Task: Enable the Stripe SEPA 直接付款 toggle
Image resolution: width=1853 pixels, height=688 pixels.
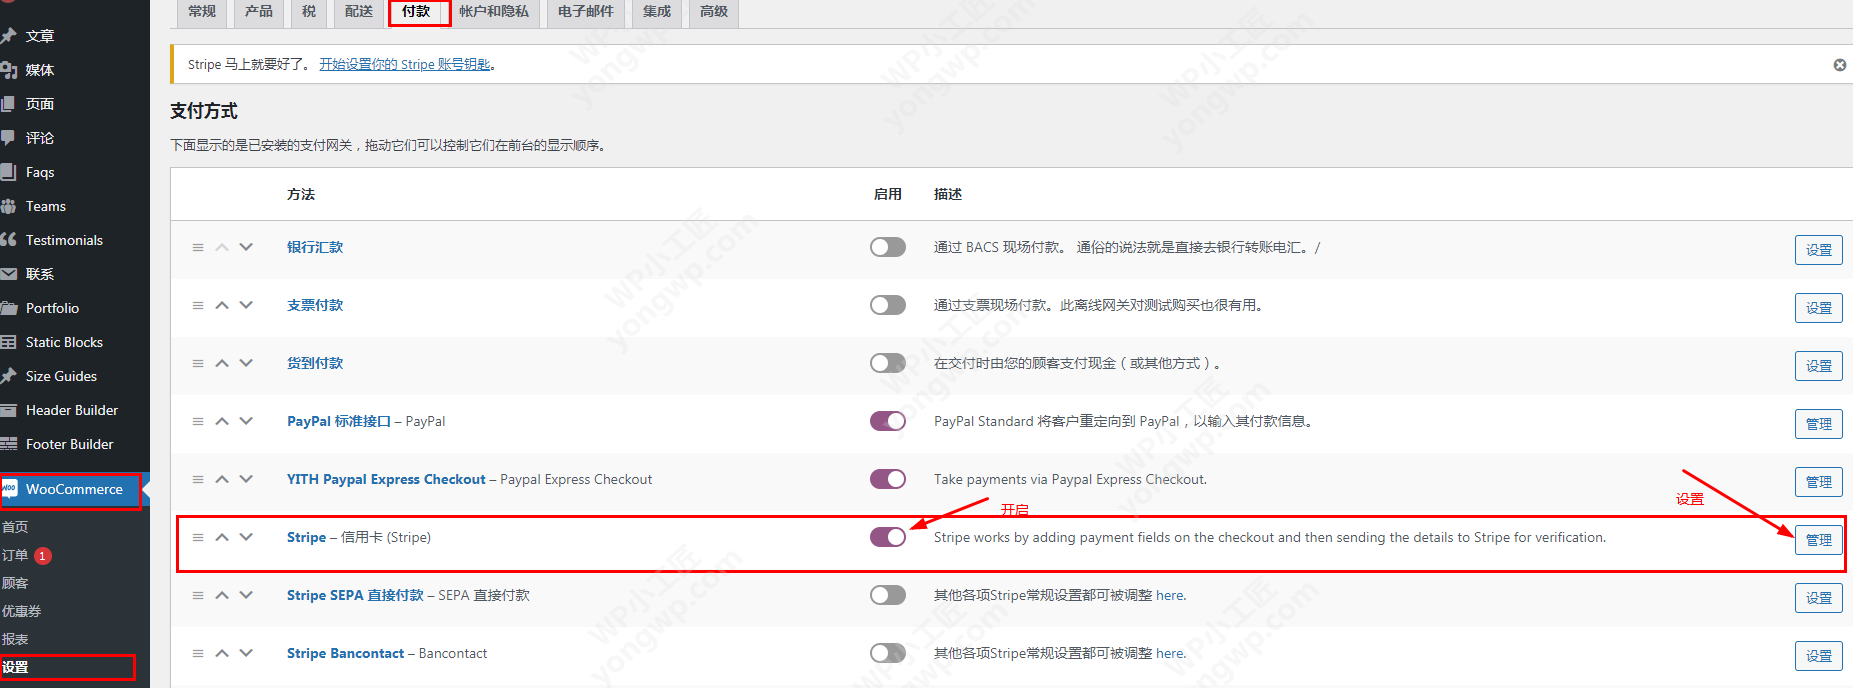Action: 887,595
